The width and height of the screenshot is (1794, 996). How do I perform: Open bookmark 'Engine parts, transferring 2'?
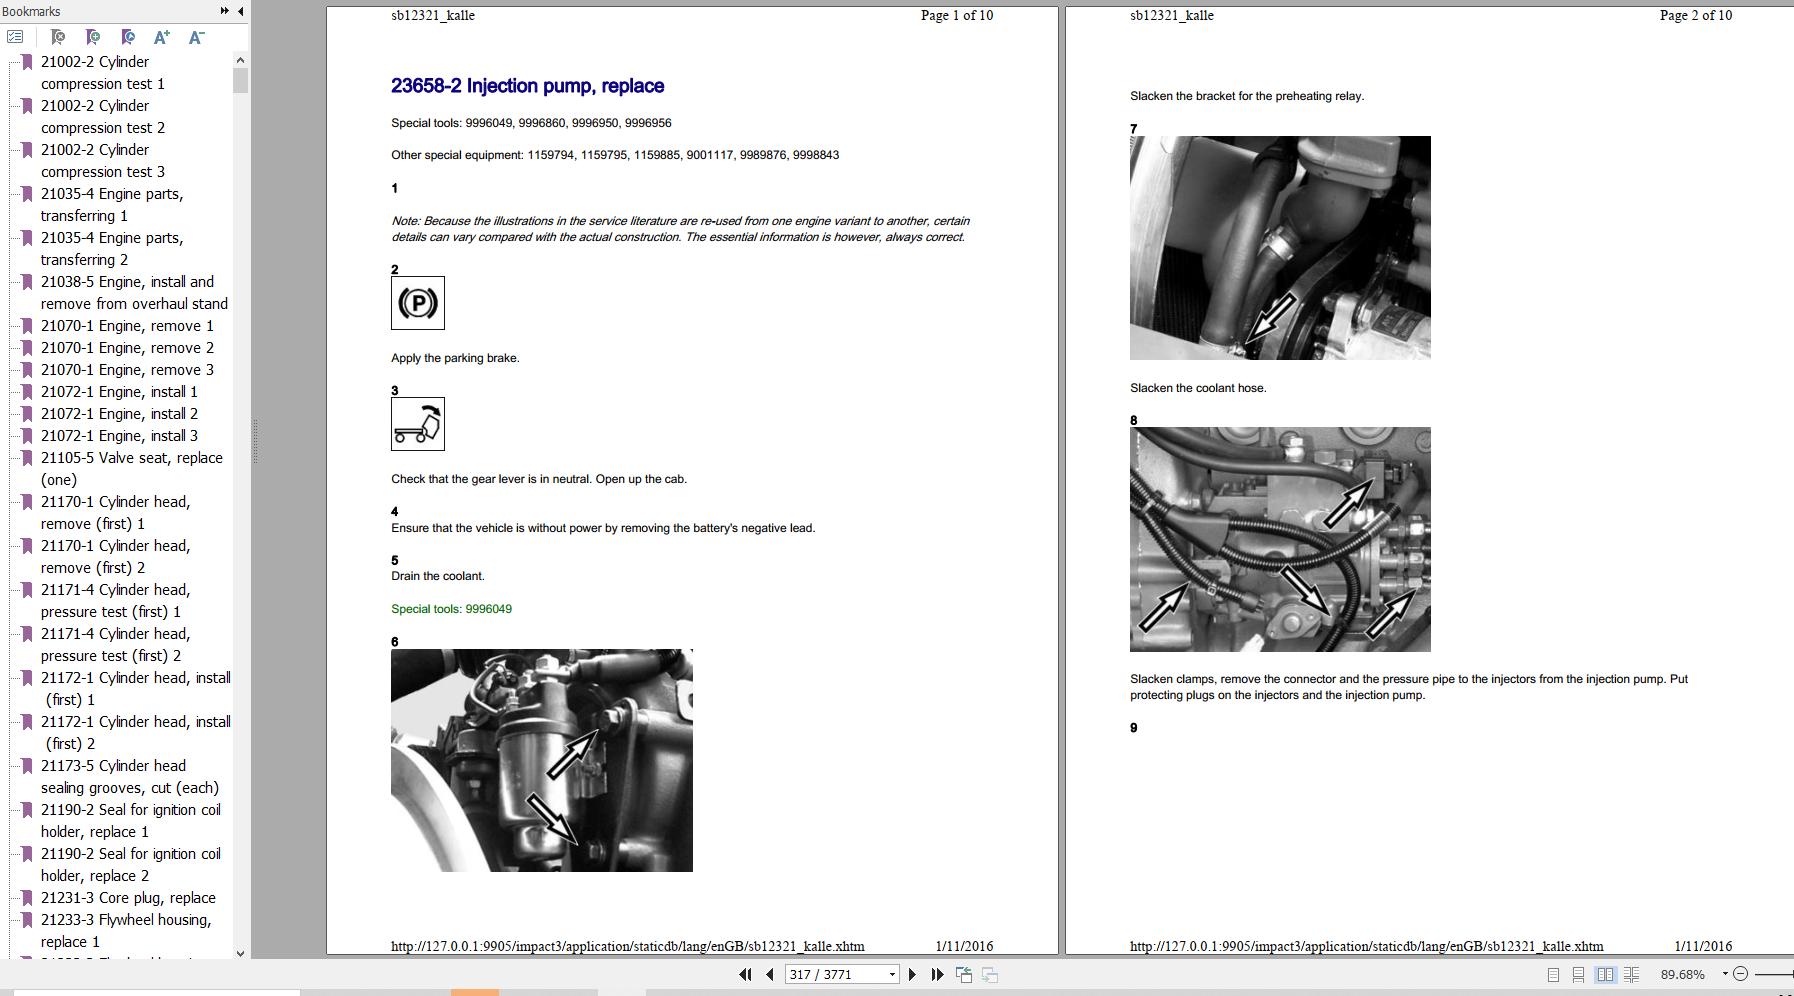tap(112, 249)
